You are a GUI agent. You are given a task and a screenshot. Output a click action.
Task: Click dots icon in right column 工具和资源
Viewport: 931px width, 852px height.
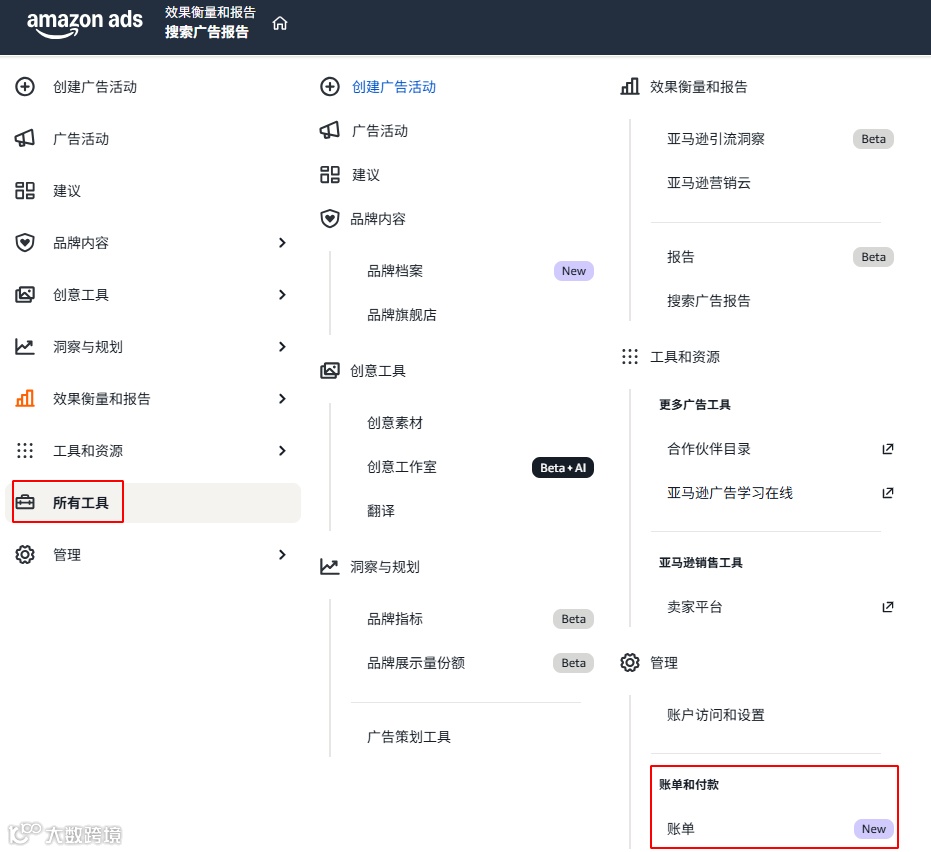[x=630, y=356]
